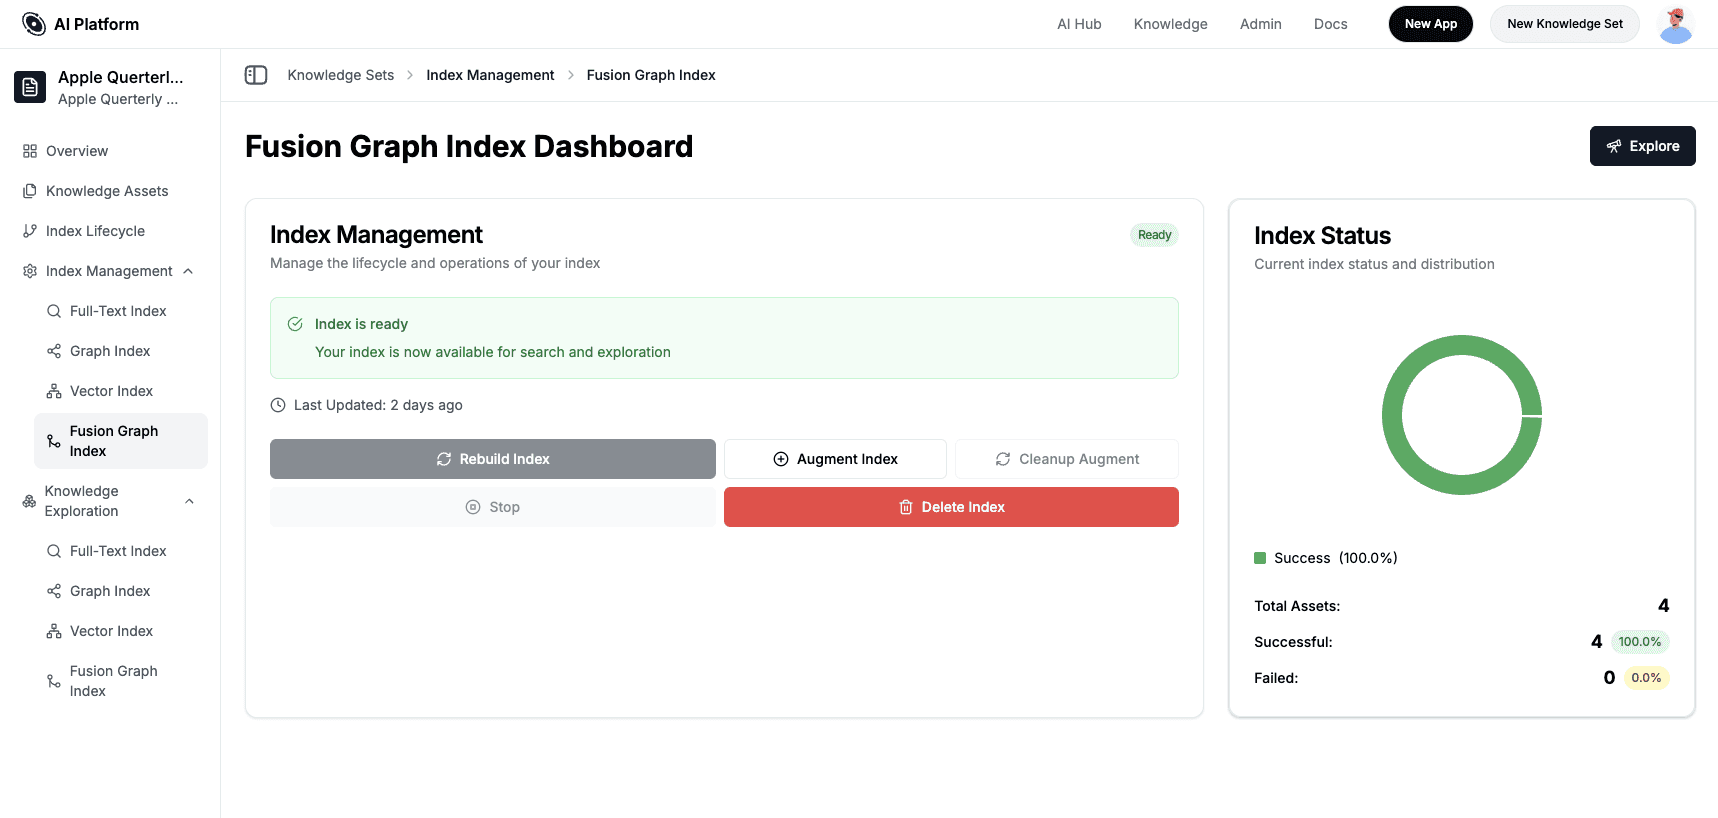Click the Knowledge Exploration cubes icon
Screen dimensions: 1718x818
pyautogui.click(x=29, y=501)
